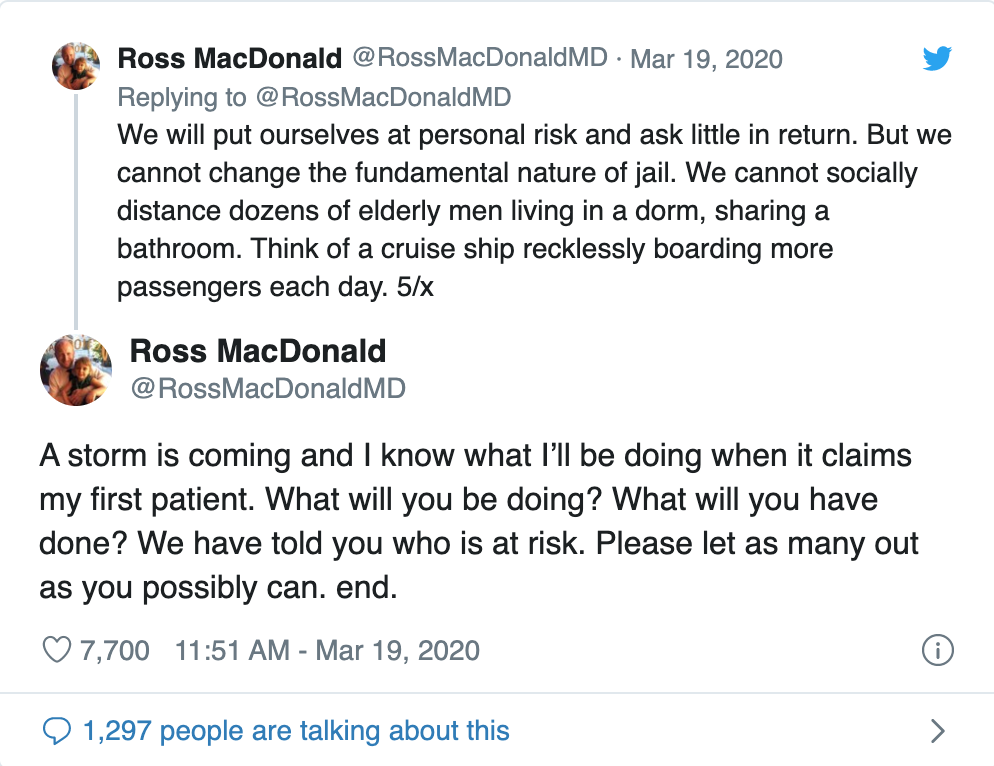The width and height of the screenshot is (994, 766).
Task: Click the Mar 19, 2020 date link
Action: pos(706,59)
